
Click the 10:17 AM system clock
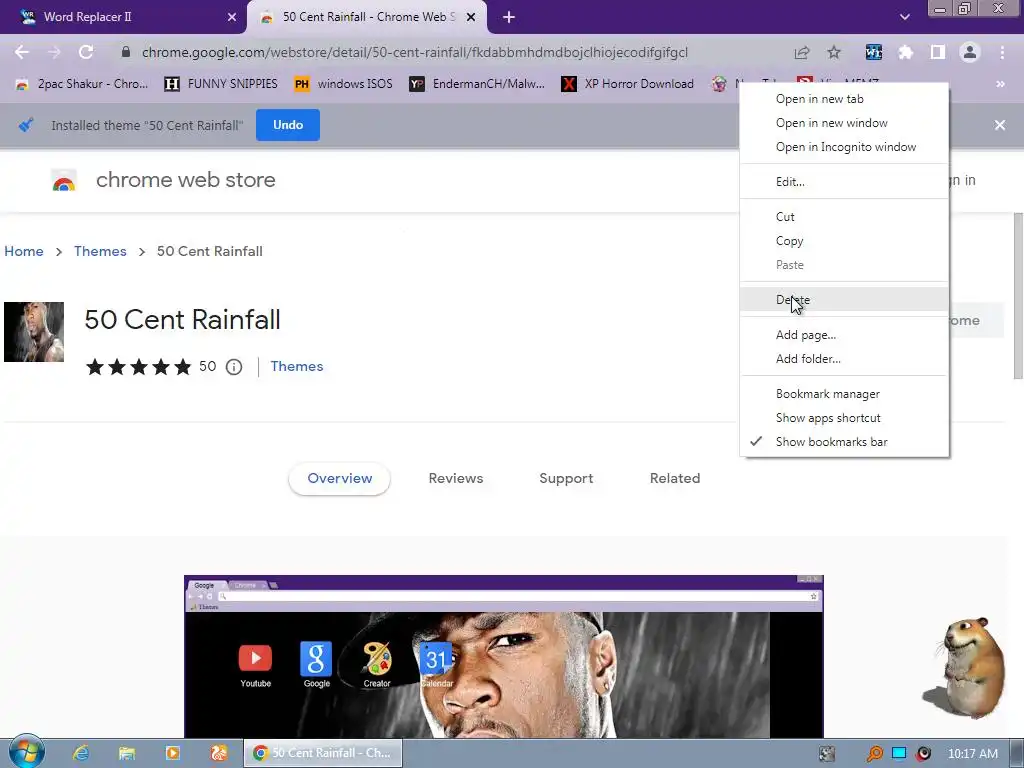tap(972, 754)
